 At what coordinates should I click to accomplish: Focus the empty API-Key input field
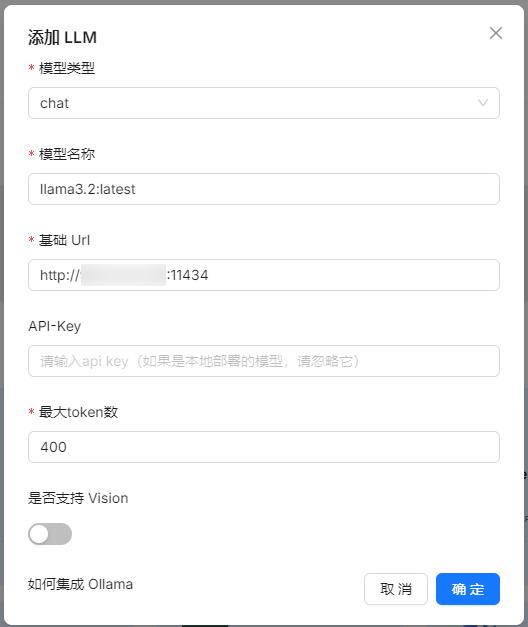click(264, 361)
